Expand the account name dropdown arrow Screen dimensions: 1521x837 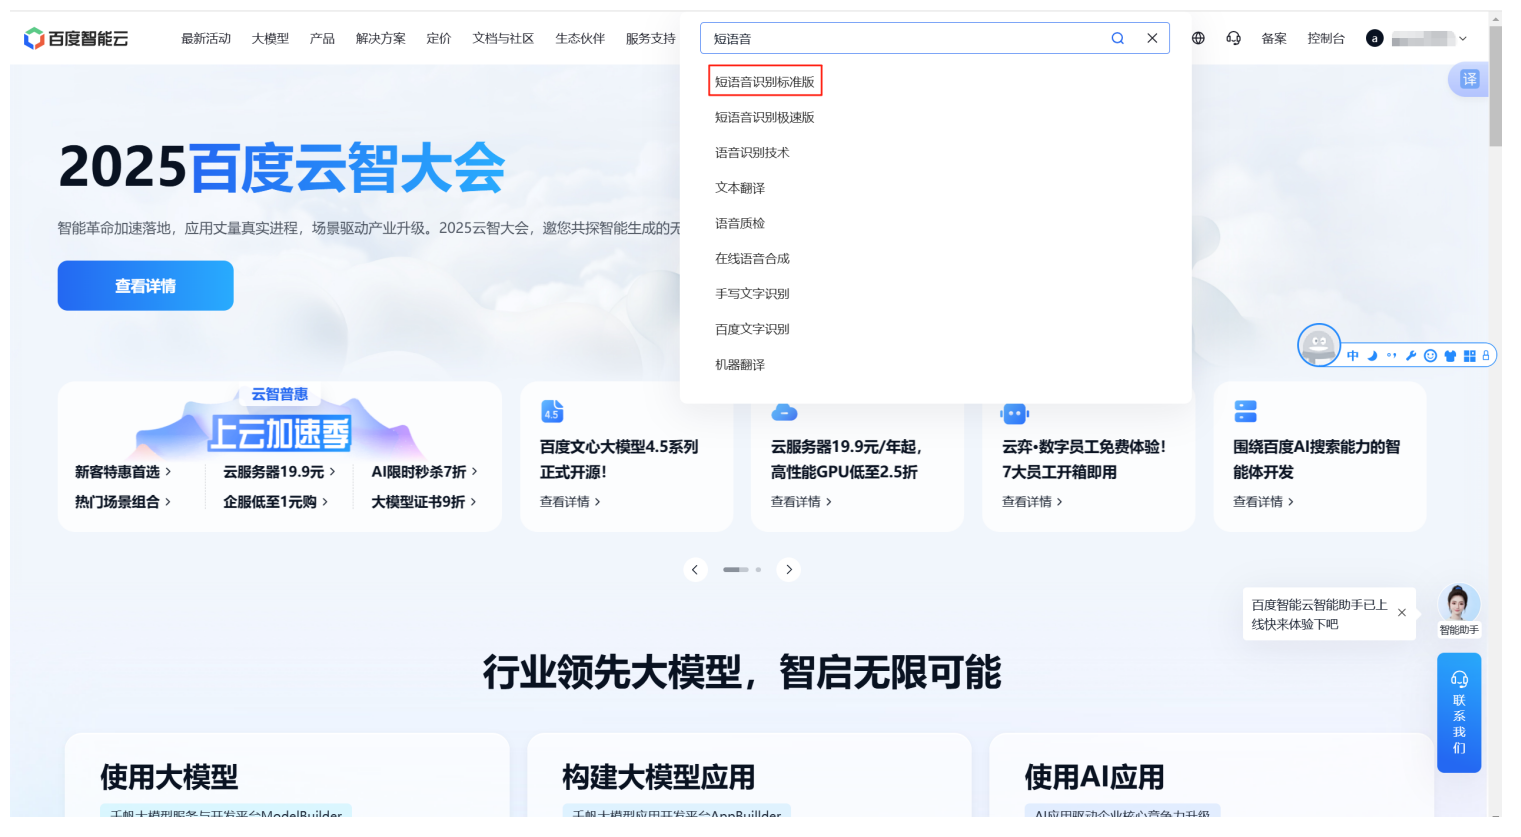coord(1463,39)
